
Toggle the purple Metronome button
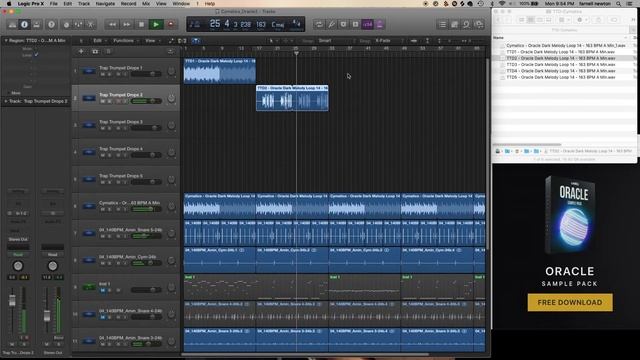(380, 24)
